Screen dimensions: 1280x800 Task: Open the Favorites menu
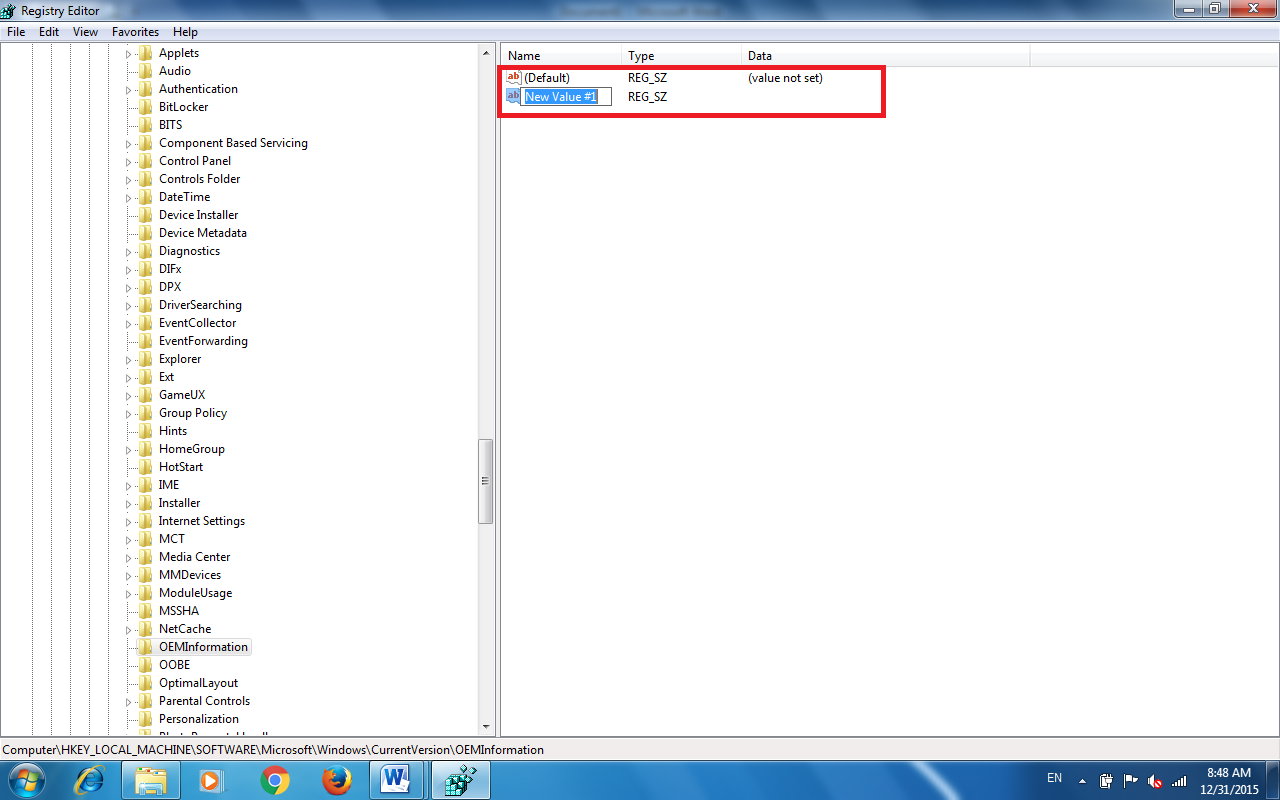pyautogui.click(x=135, y=32)
